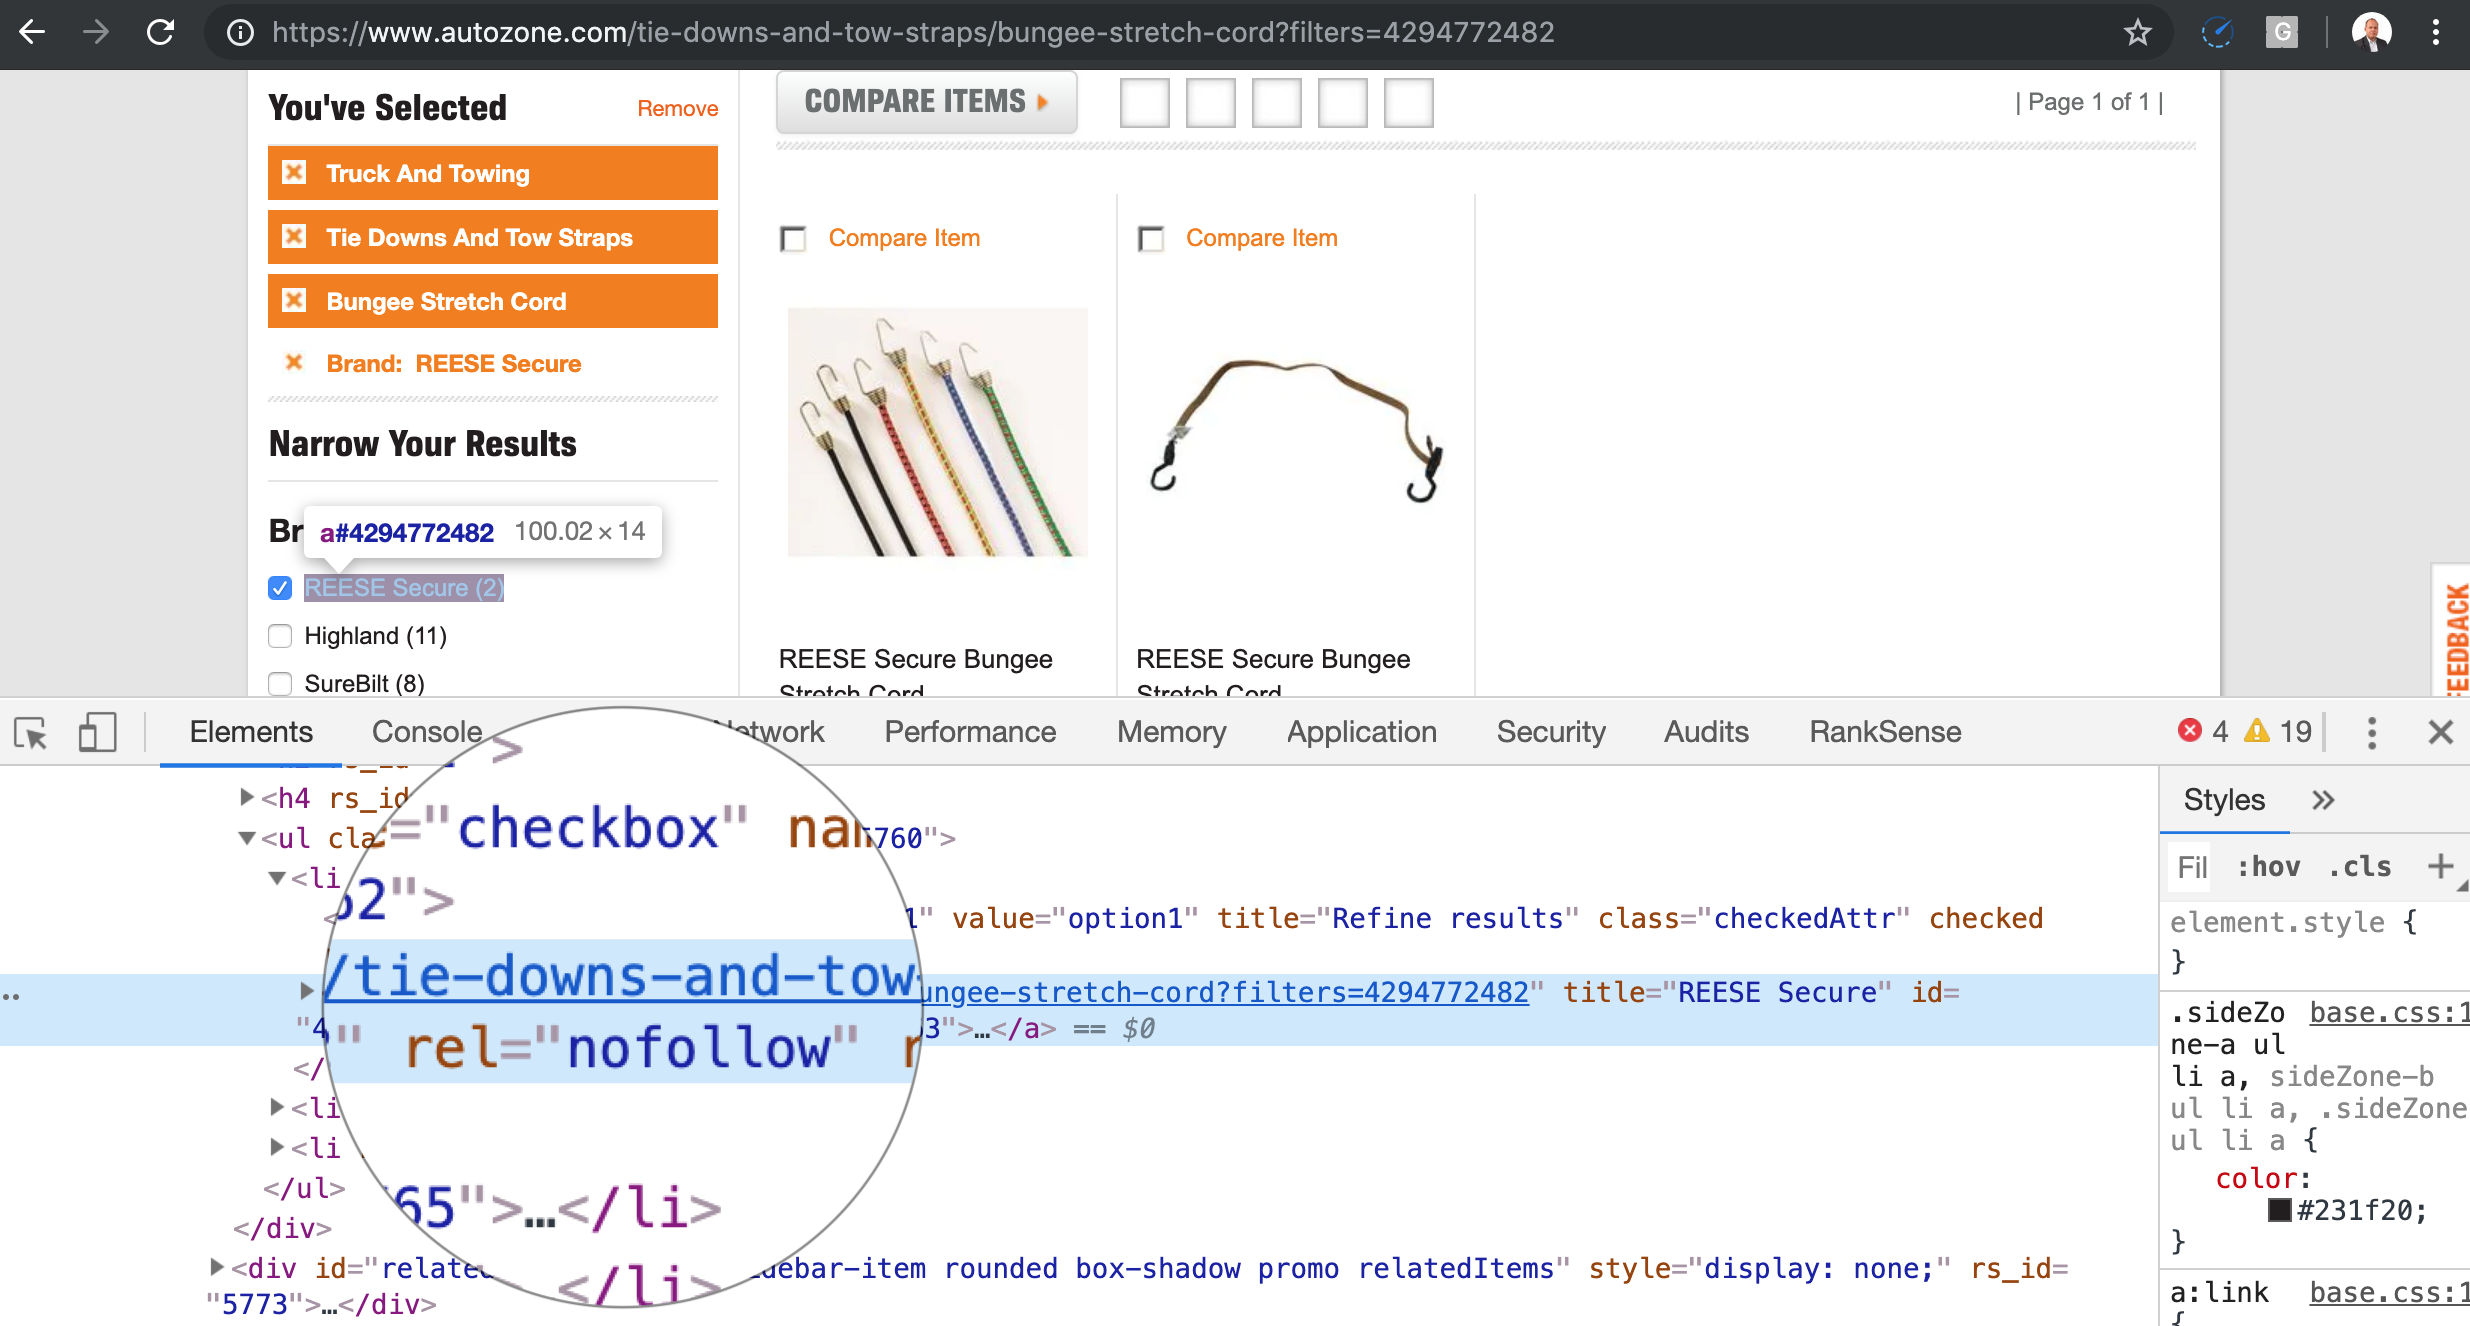2470x1326 pixels.
Task: Toggle the device toolbar icon
Action: click(x=97, y=733)
